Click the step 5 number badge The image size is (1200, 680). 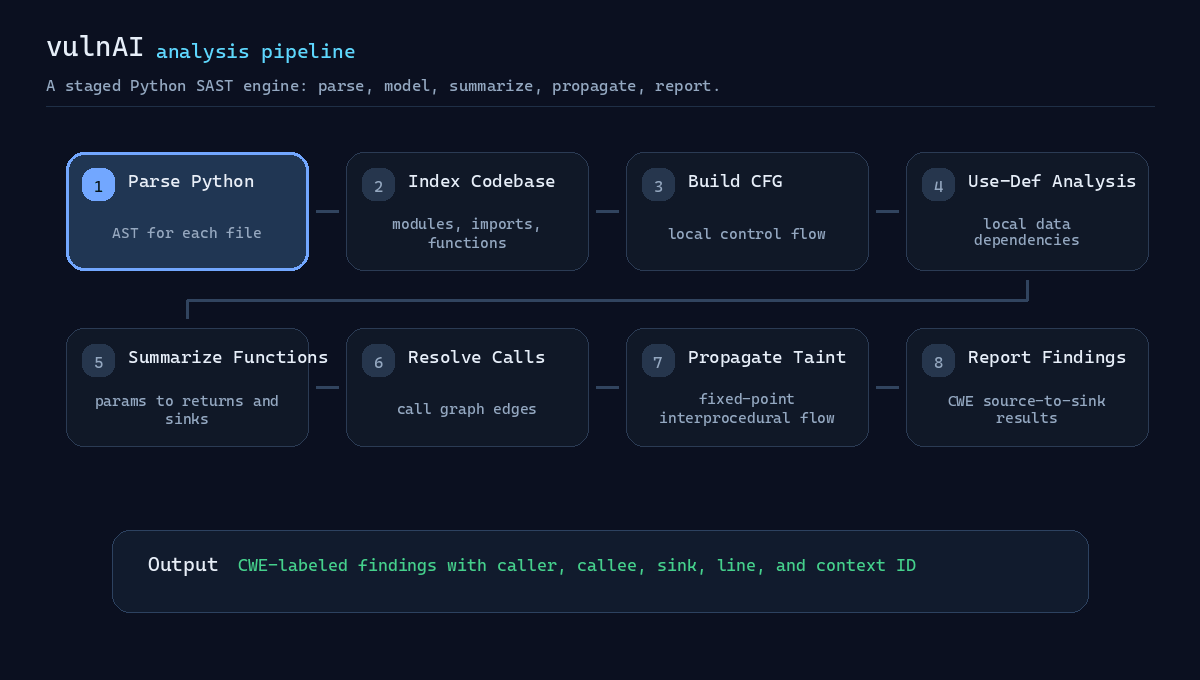tap(98, 361)
